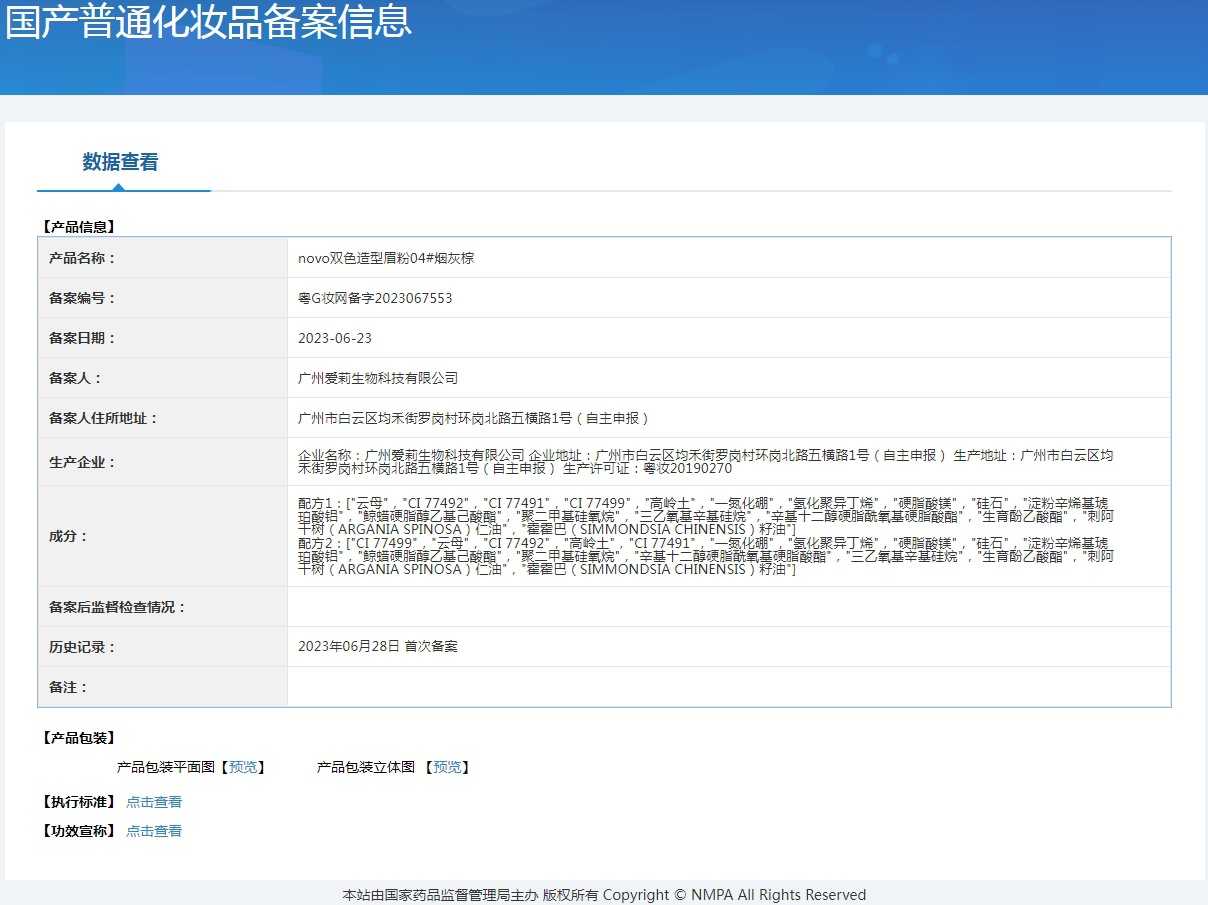Select the page title 国产普通化妆品备案信息
Screen dimensions: 1208x905
208,22
